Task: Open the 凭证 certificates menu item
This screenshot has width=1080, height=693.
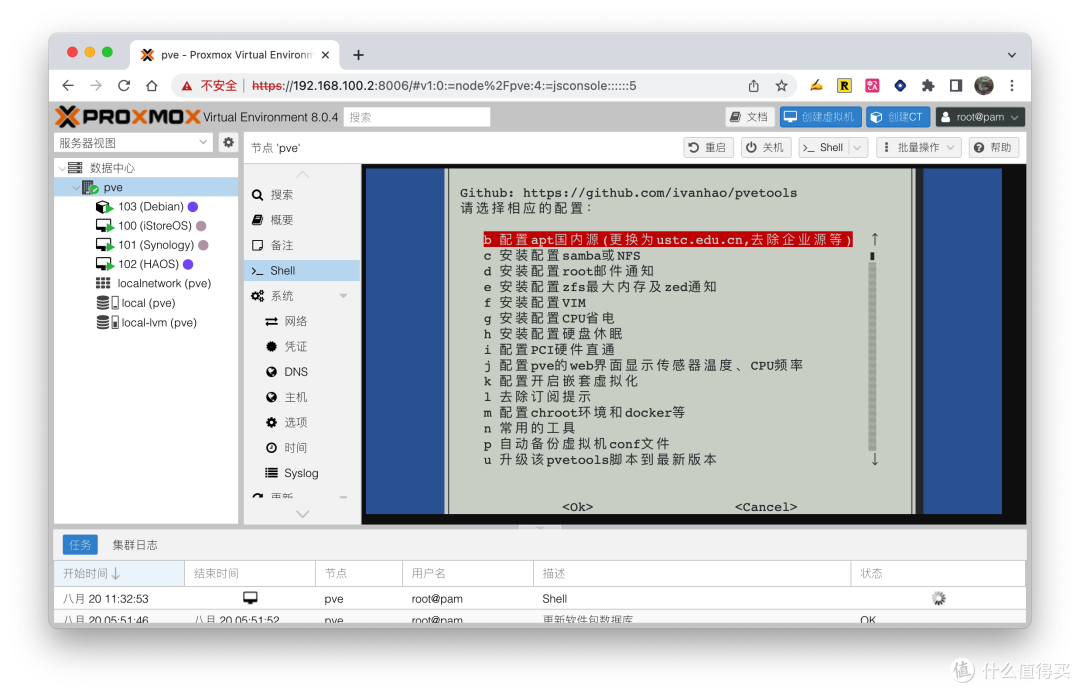Action: click(302, 346)
